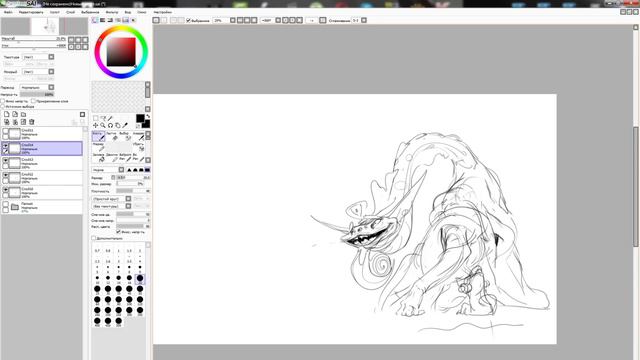Open the Холст menu

click(x=55, y=12)
